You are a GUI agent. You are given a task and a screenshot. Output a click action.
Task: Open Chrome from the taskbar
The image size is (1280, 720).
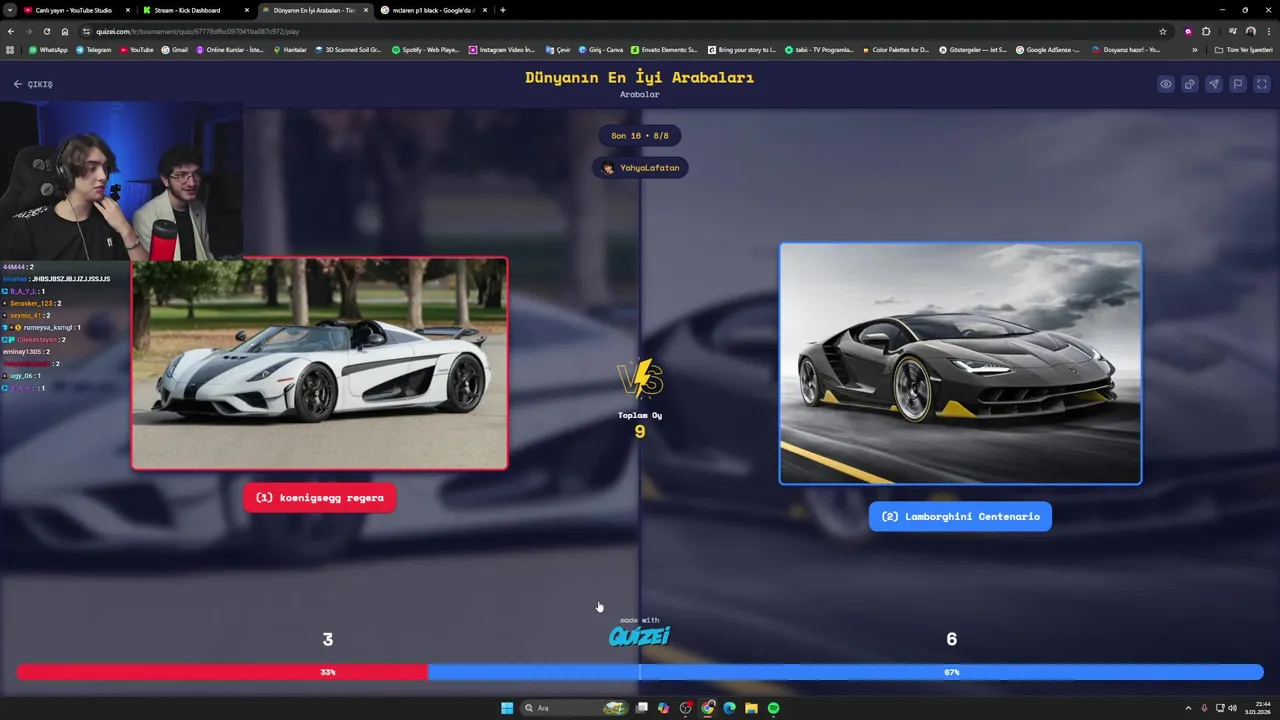click(708, 708)
